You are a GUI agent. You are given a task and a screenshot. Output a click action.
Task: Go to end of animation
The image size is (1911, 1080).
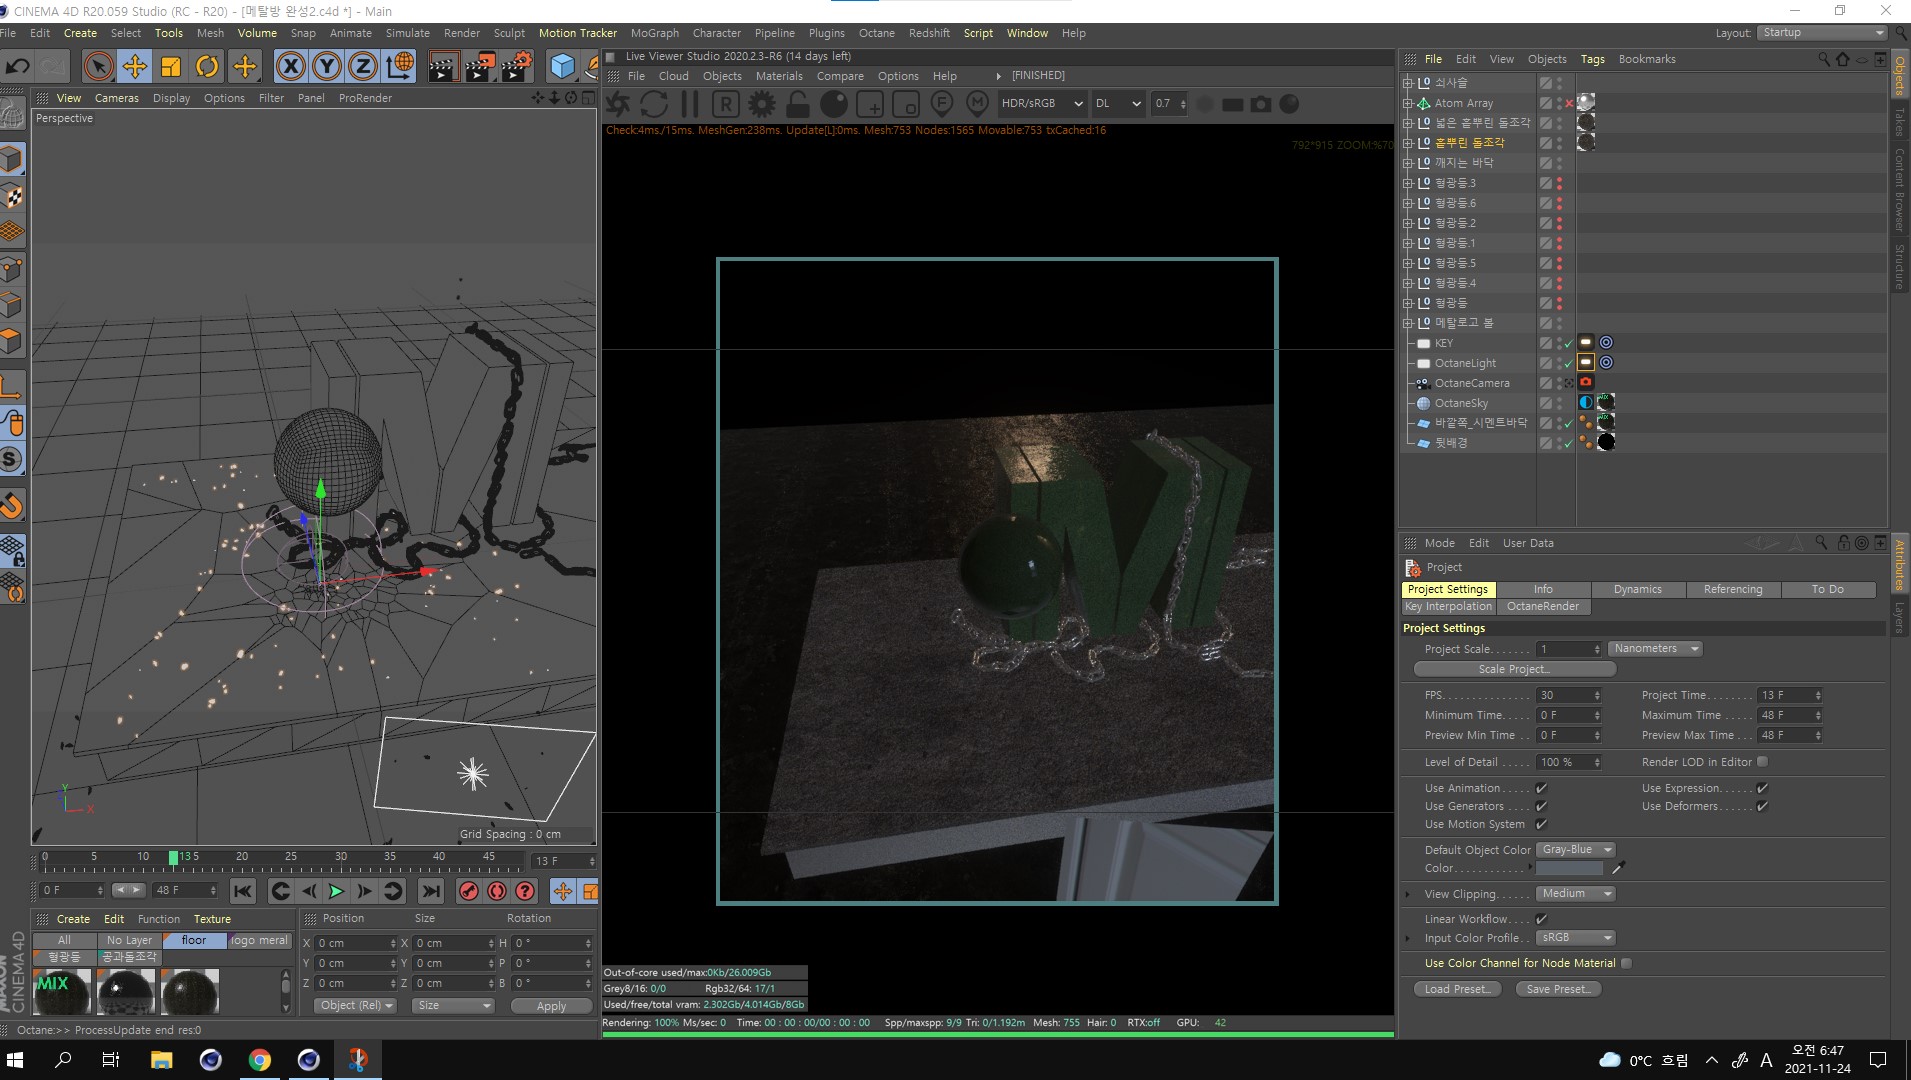pos(431,891)
